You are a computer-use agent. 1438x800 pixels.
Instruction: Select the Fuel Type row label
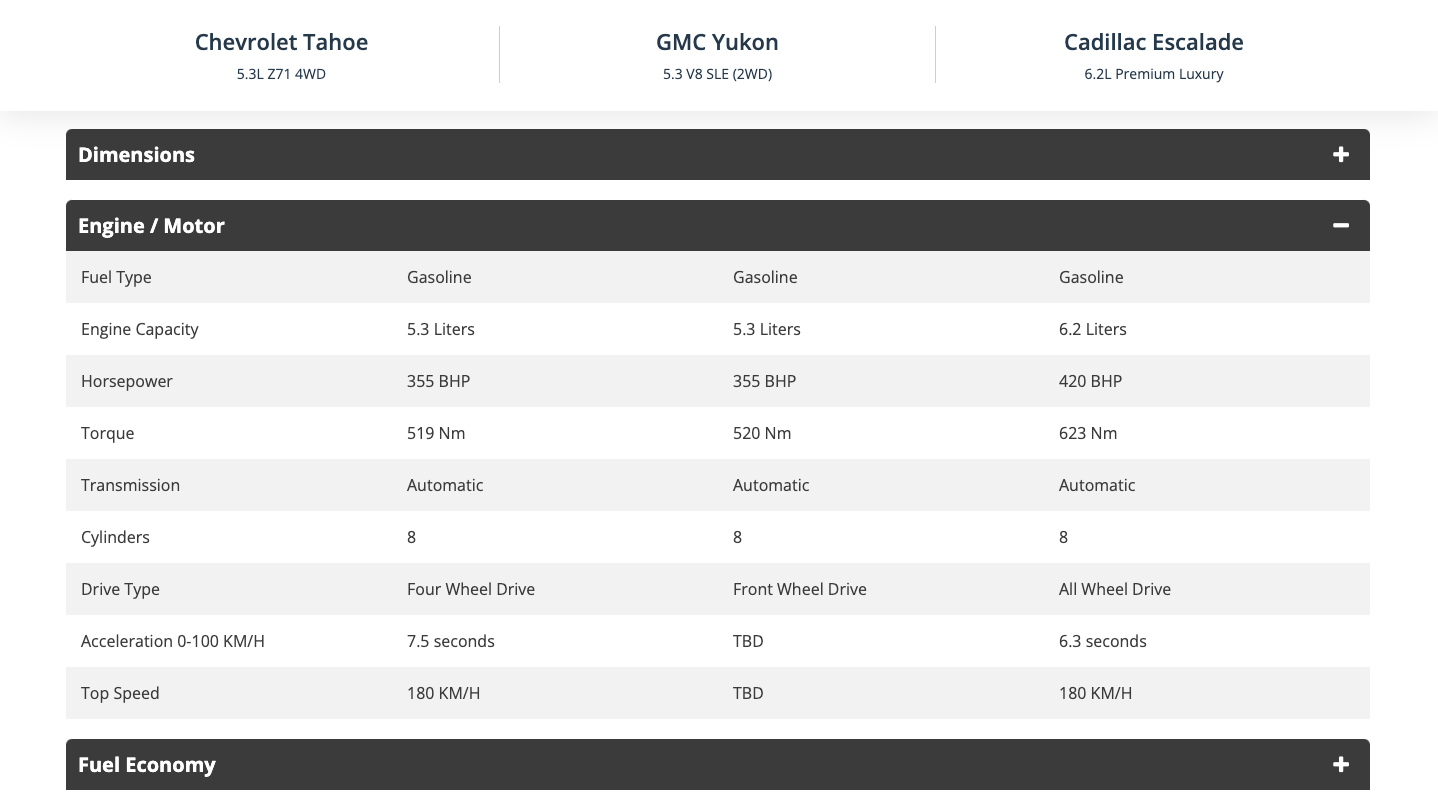[x=116, y=277]
